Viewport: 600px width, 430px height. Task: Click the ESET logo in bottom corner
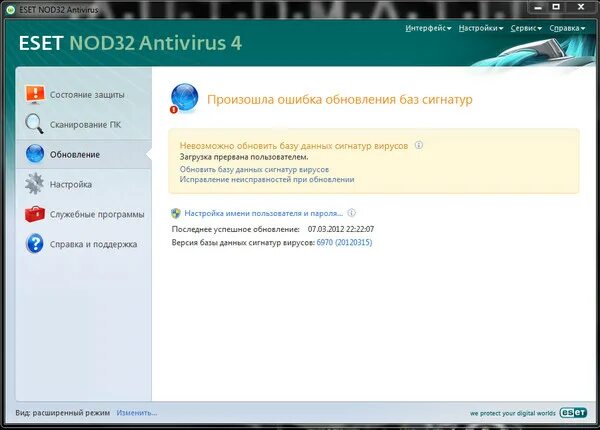[573, 413]
